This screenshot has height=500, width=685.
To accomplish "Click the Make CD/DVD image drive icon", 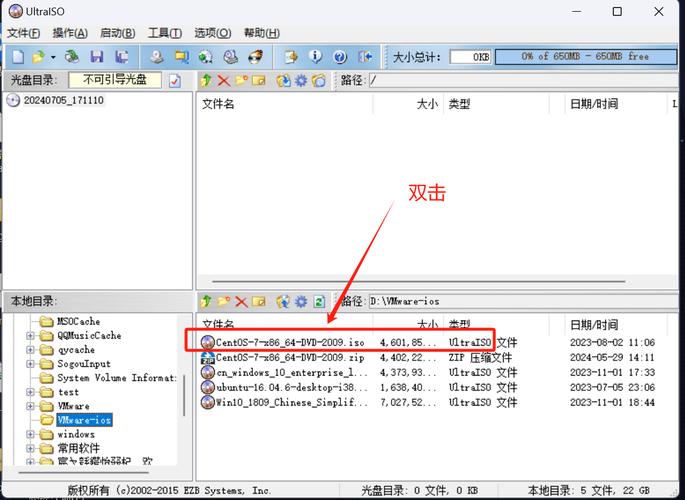I will [x=157, y=57].
